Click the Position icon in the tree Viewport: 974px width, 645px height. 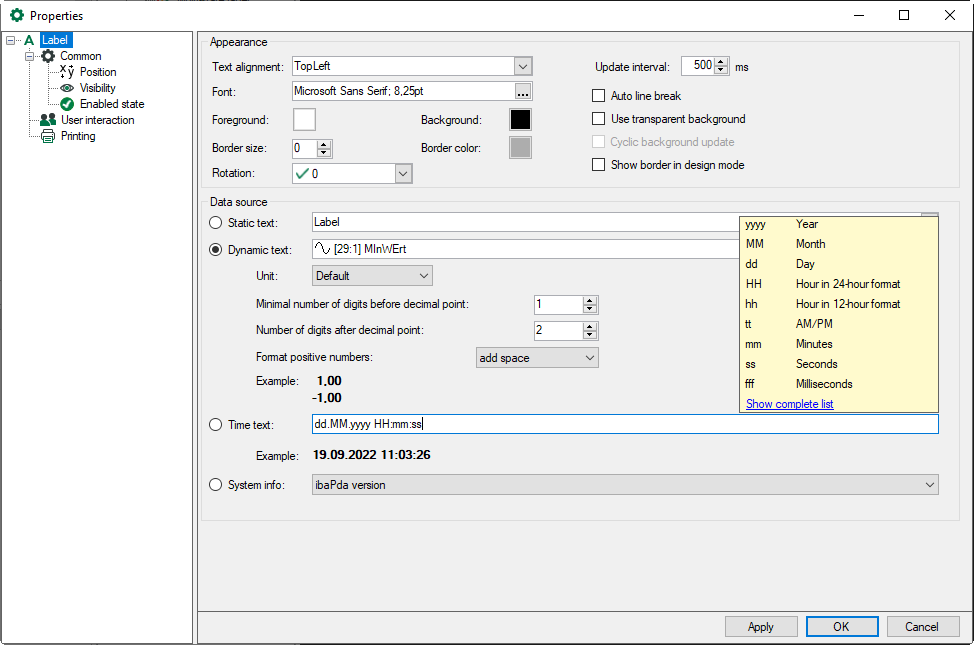67,72
